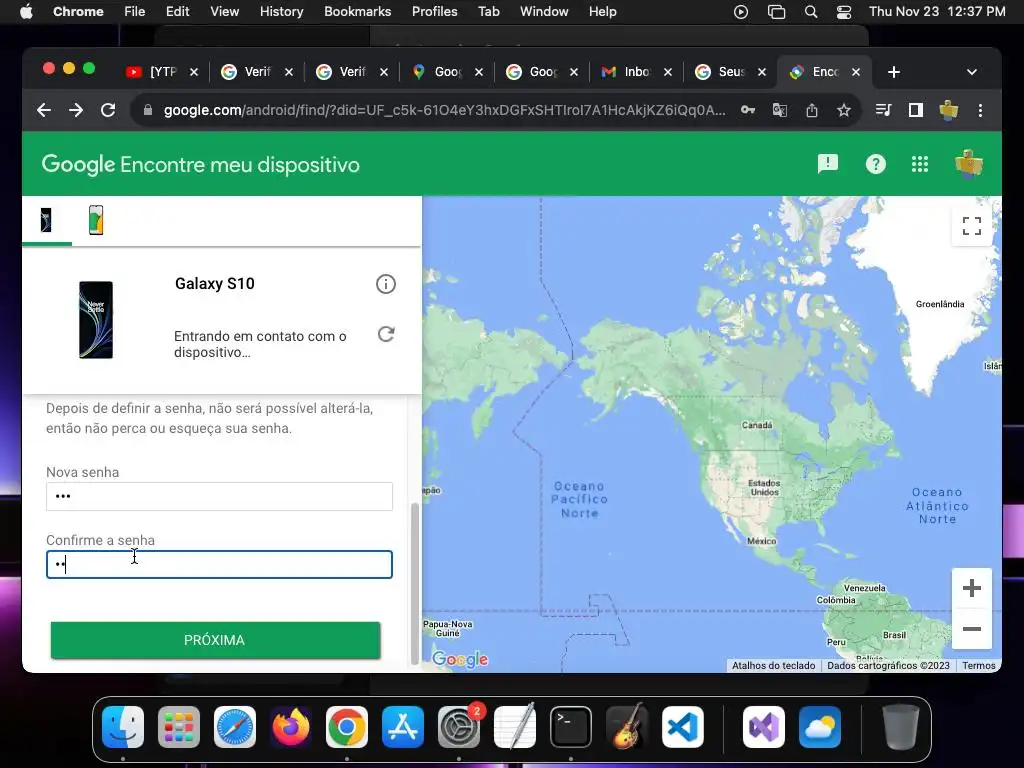Switch to the YTP YouTube tab

click(162, 72)
